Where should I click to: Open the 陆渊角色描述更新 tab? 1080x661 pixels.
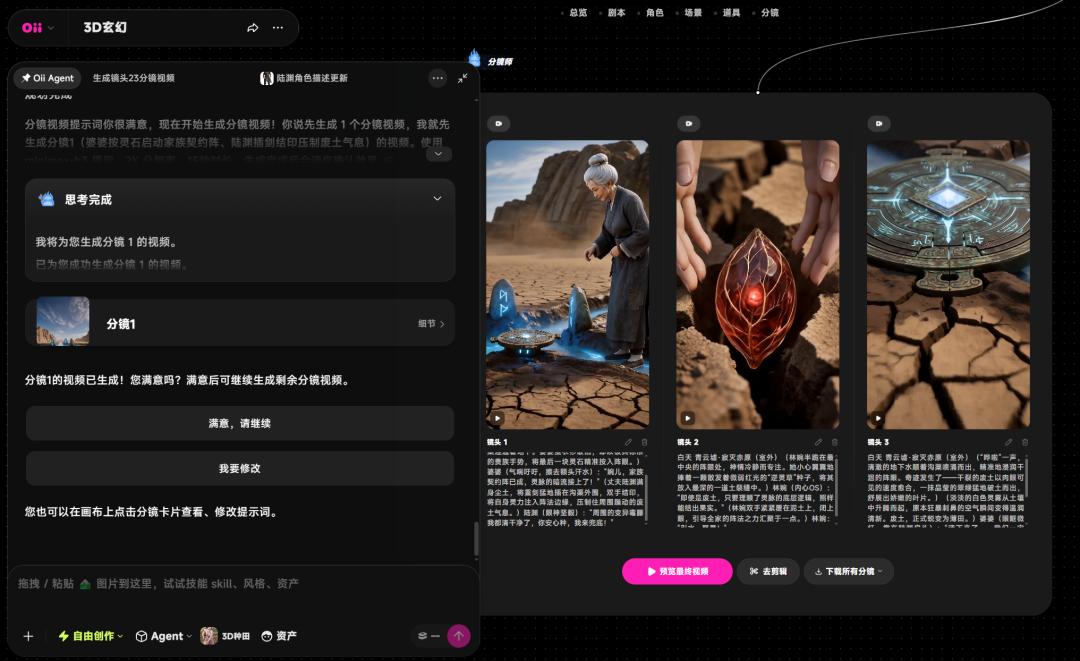pyautogui.click(x=304, y=78)
